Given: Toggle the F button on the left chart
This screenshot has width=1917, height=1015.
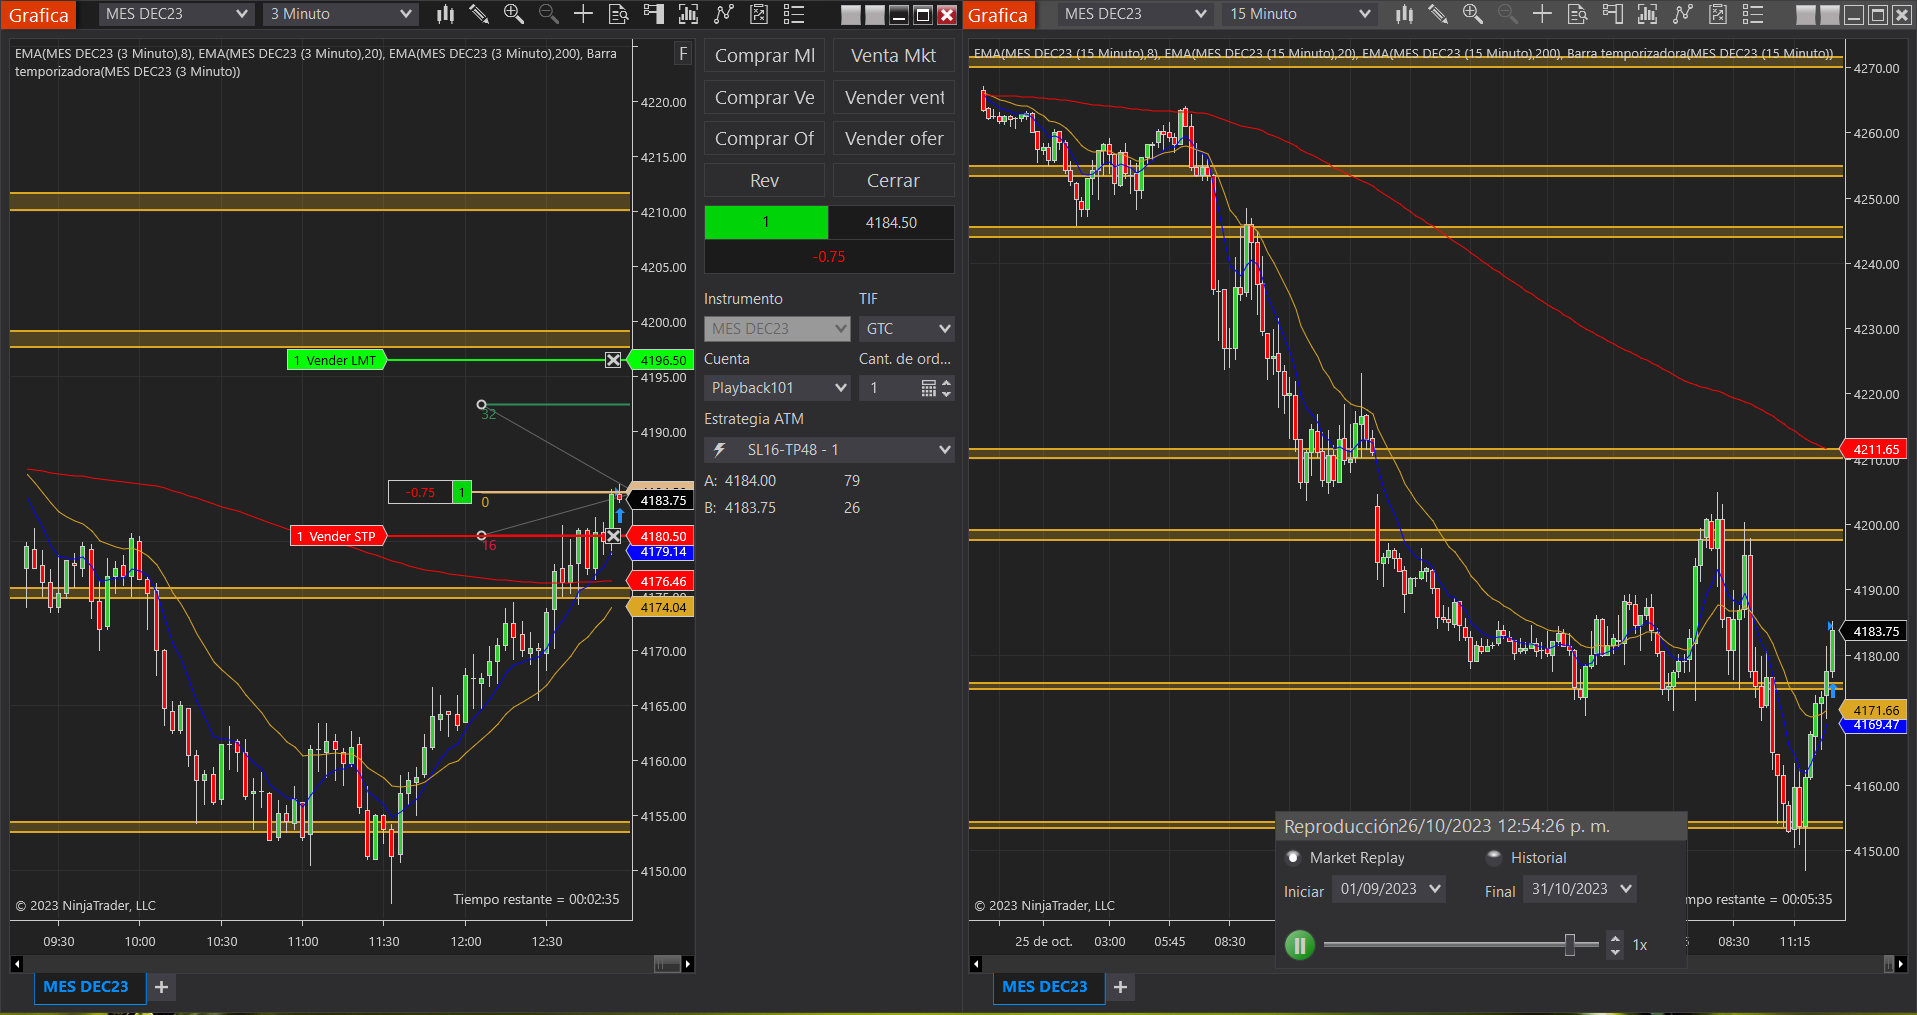Looking at the screenshot, I should pos(683,54).
